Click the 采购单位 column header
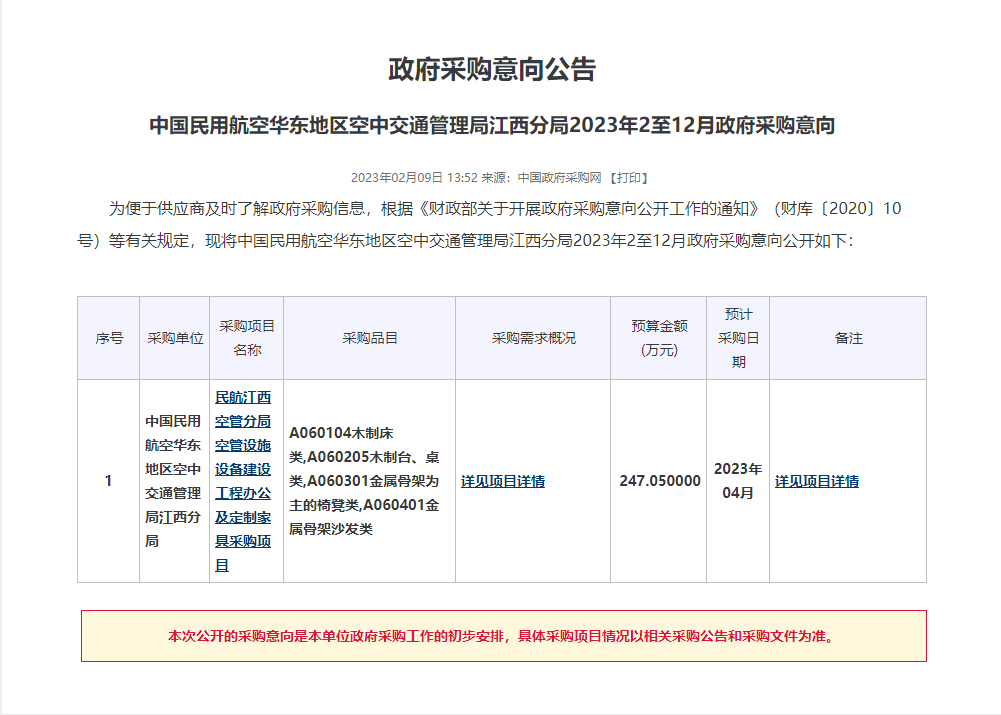Image resolution: width=1001 pixels, height=715 pixels. 175,338
